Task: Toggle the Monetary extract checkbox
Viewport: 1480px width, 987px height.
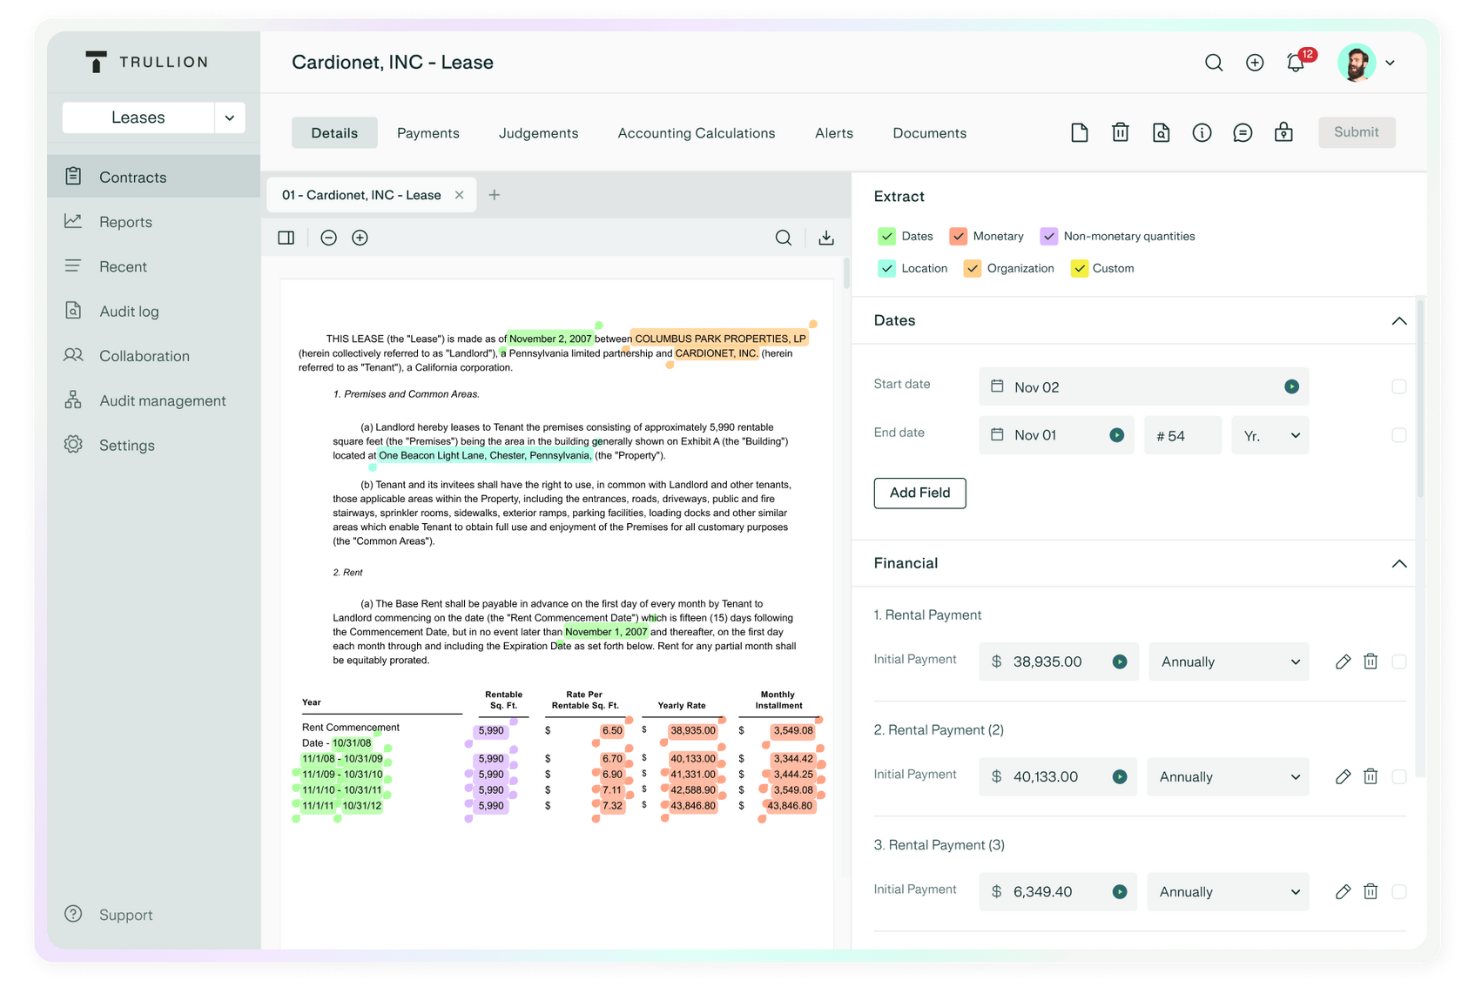Action: click(x=958, y=236)
